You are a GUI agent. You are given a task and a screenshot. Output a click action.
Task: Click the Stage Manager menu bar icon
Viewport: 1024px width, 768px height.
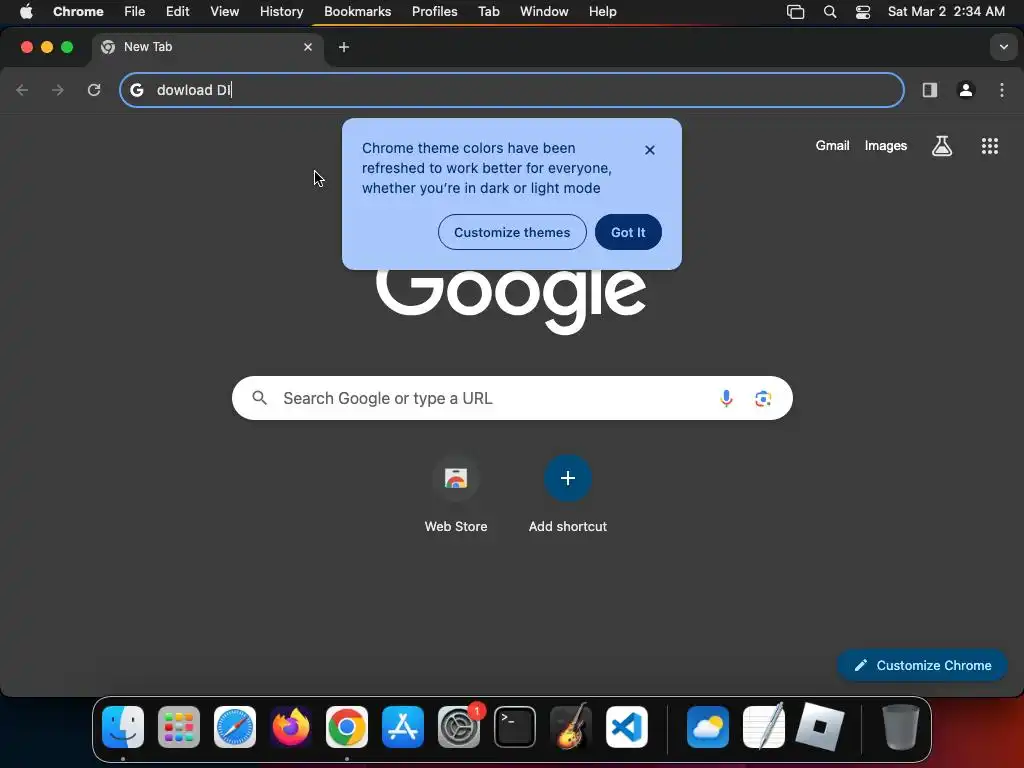(795, 12)
